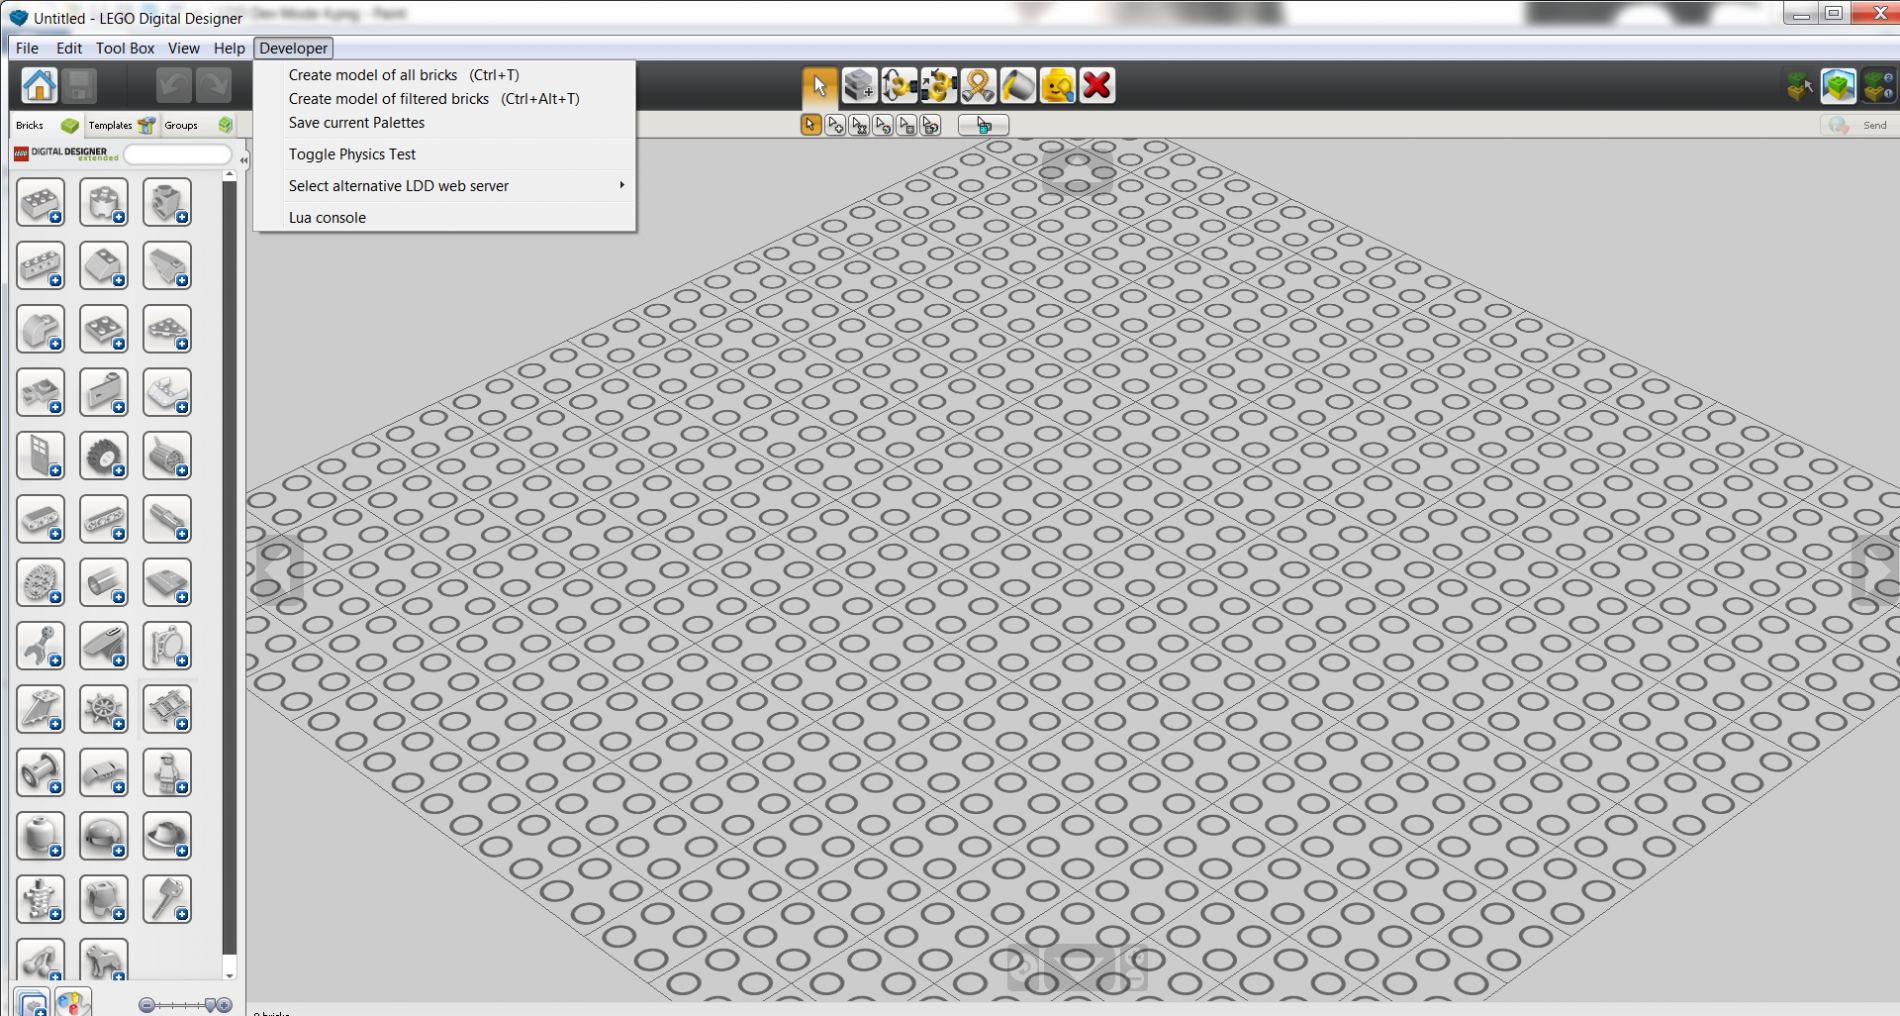Click the red Delete tool
This screenshot has height=1016, width=1900.
pos(1097,86)
